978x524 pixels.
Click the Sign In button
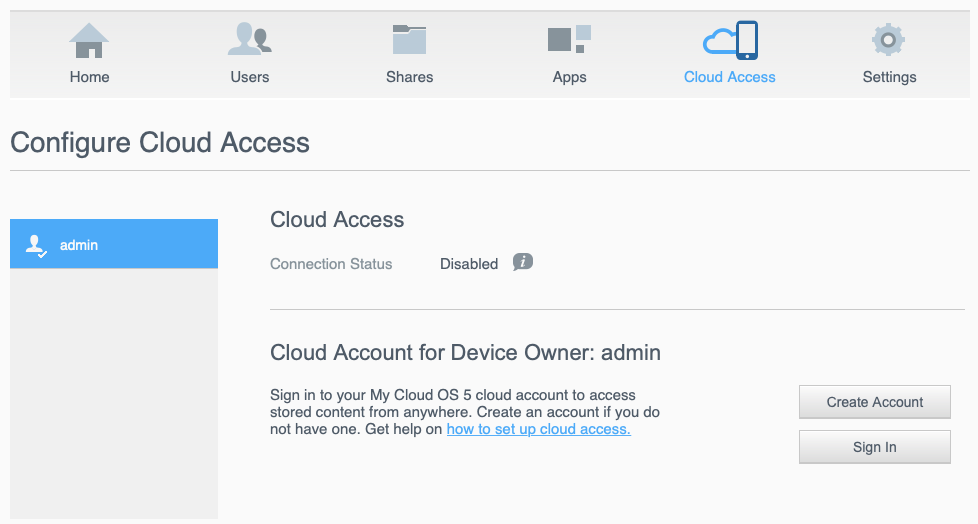tap(874, 447)
